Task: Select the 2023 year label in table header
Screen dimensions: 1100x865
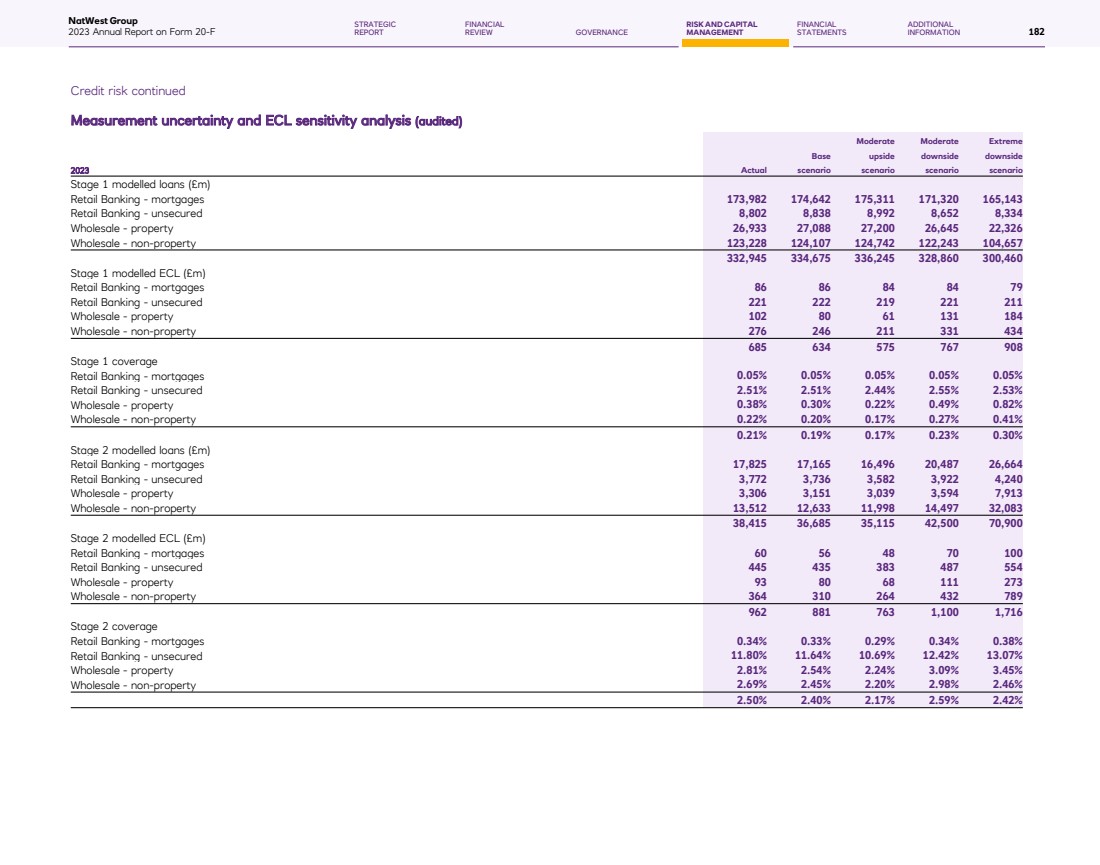Action: point(79,170)
